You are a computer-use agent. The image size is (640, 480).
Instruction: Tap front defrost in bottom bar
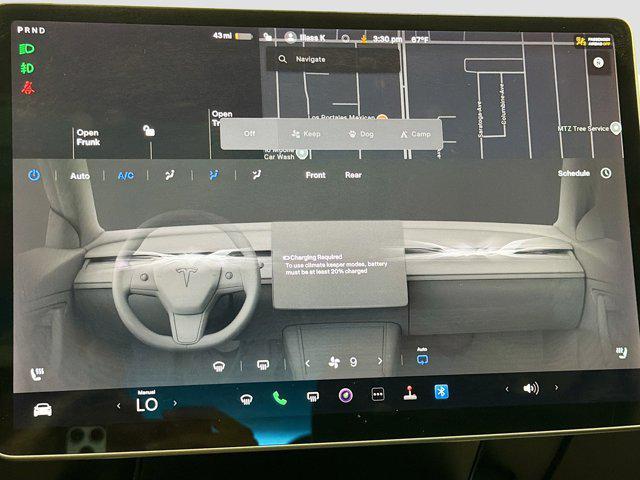pyautogui.click(x=247, y=399)
